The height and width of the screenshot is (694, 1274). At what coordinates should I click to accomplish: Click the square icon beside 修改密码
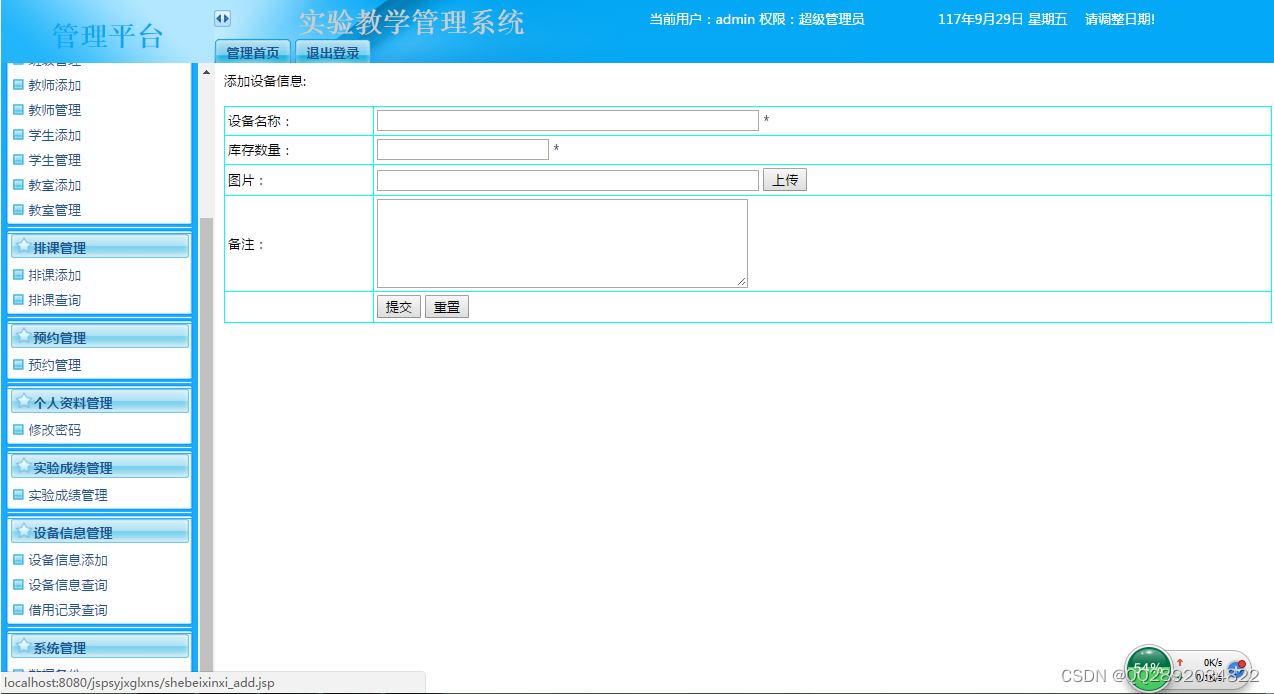click(x=18, y=430)
